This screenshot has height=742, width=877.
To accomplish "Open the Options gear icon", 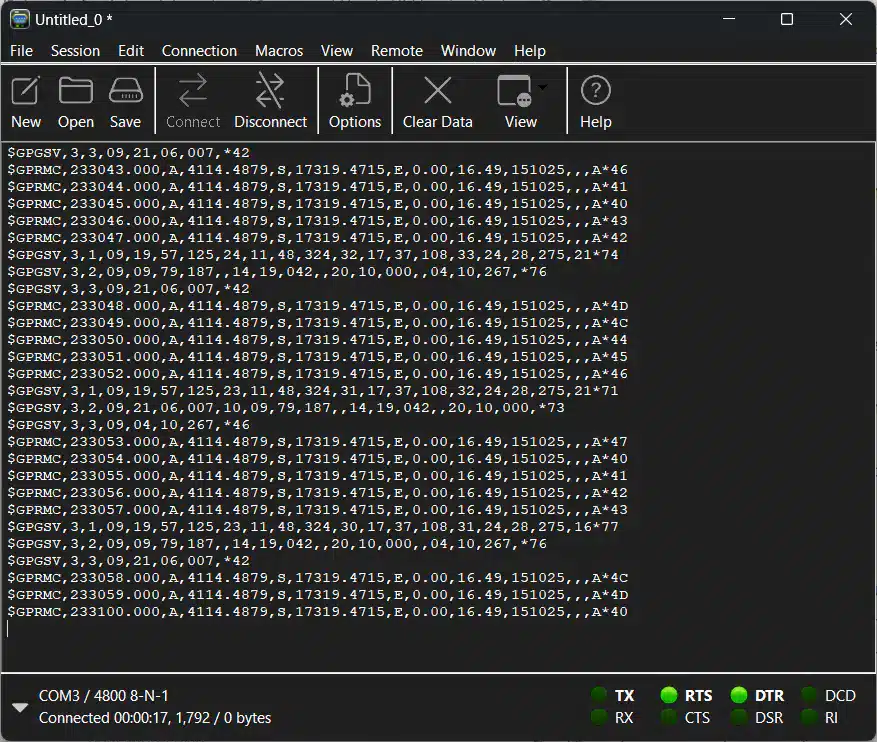I will click(x=354, y=92).
